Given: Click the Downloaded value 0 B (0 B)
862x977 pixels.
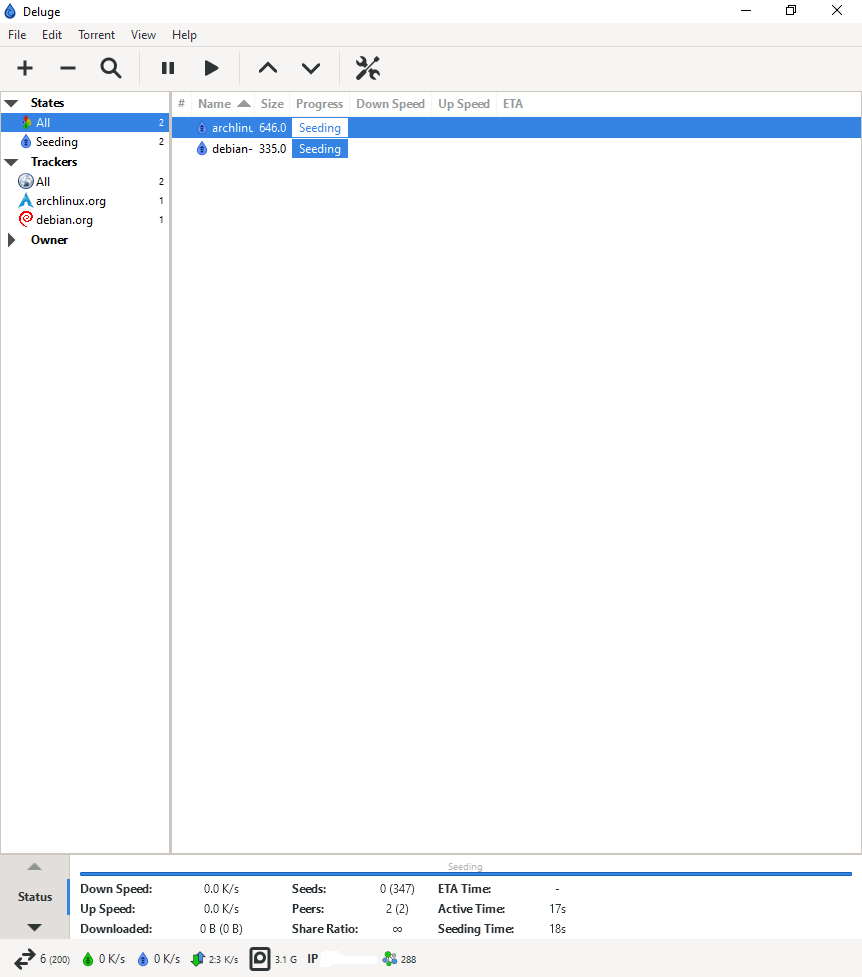Looking at the screenshot, I should click(221, 929).
